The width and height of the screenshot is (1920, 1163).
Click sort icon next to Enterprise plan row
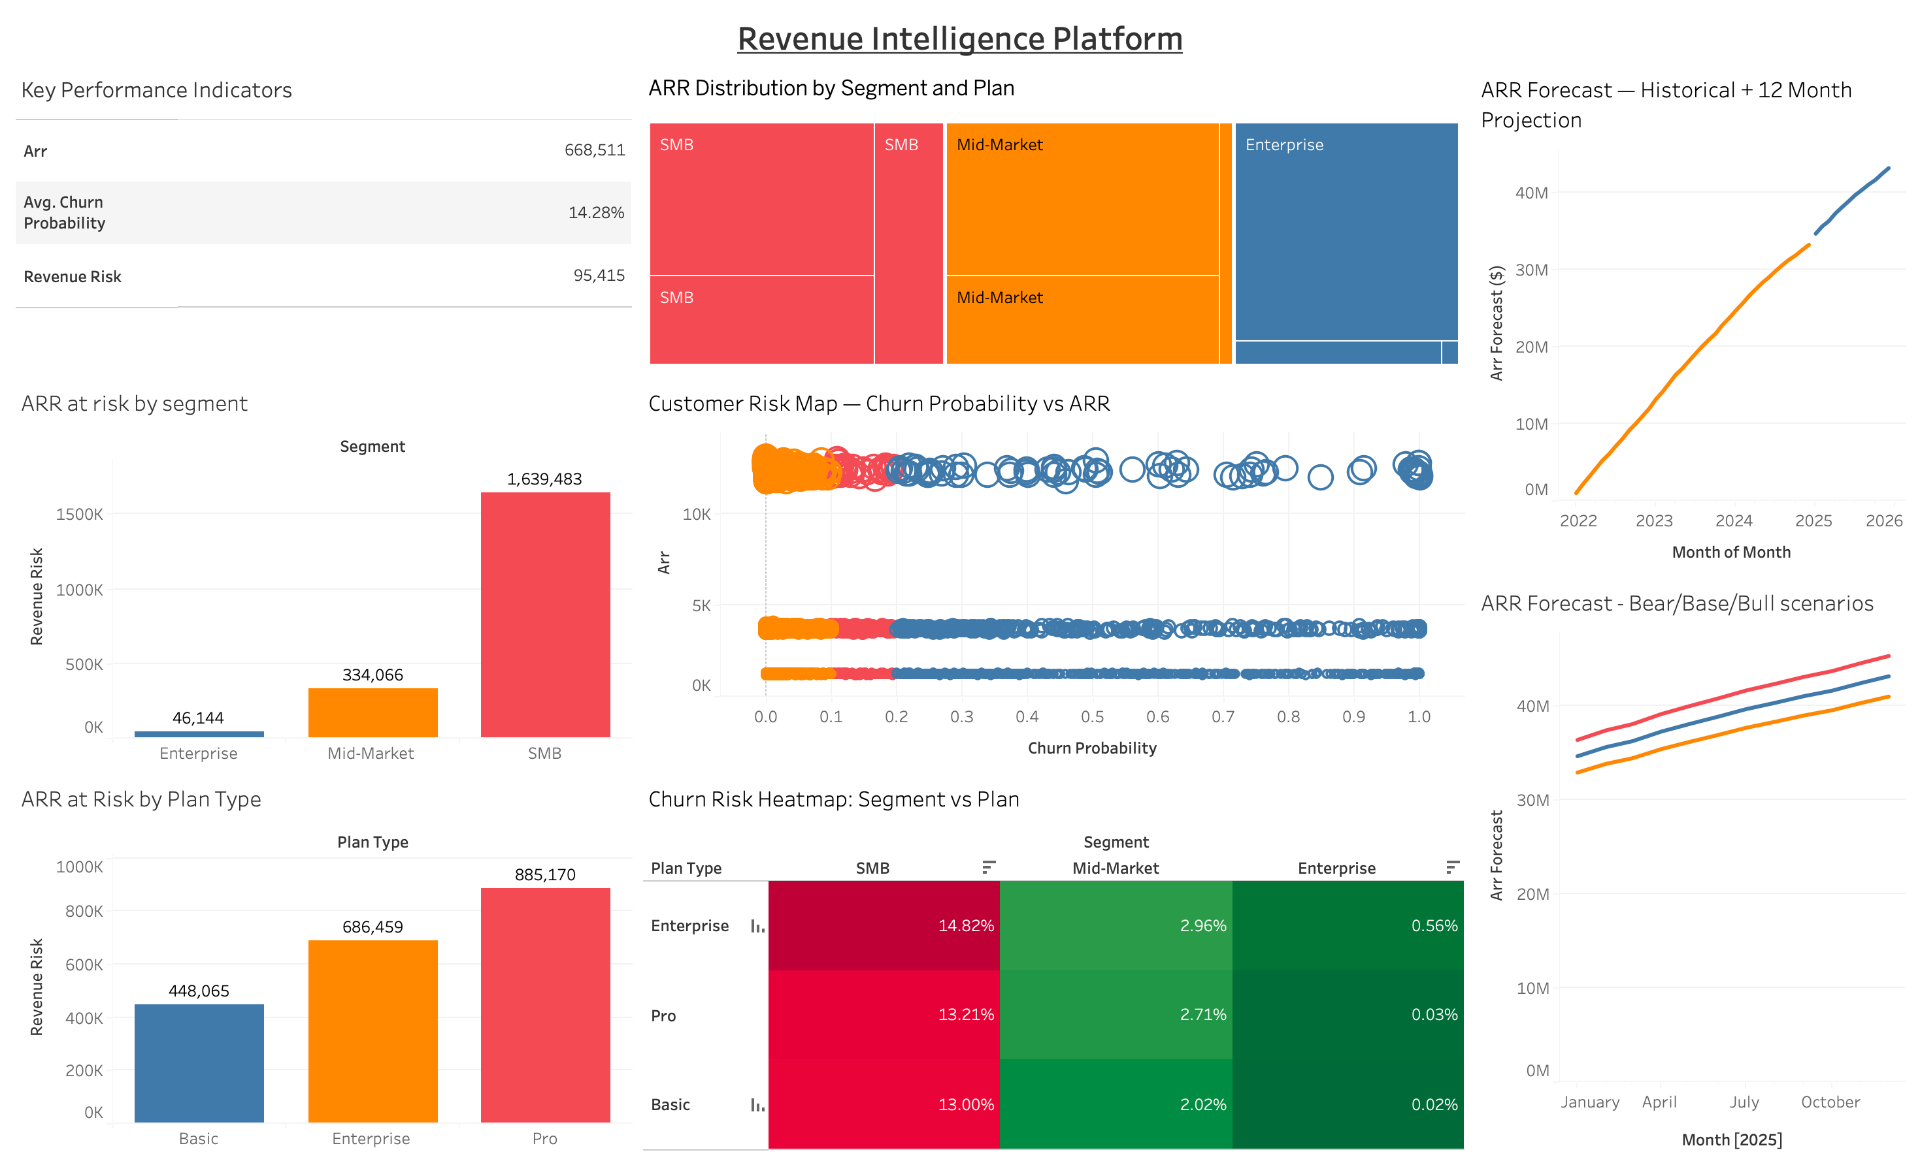click(757, 926)
